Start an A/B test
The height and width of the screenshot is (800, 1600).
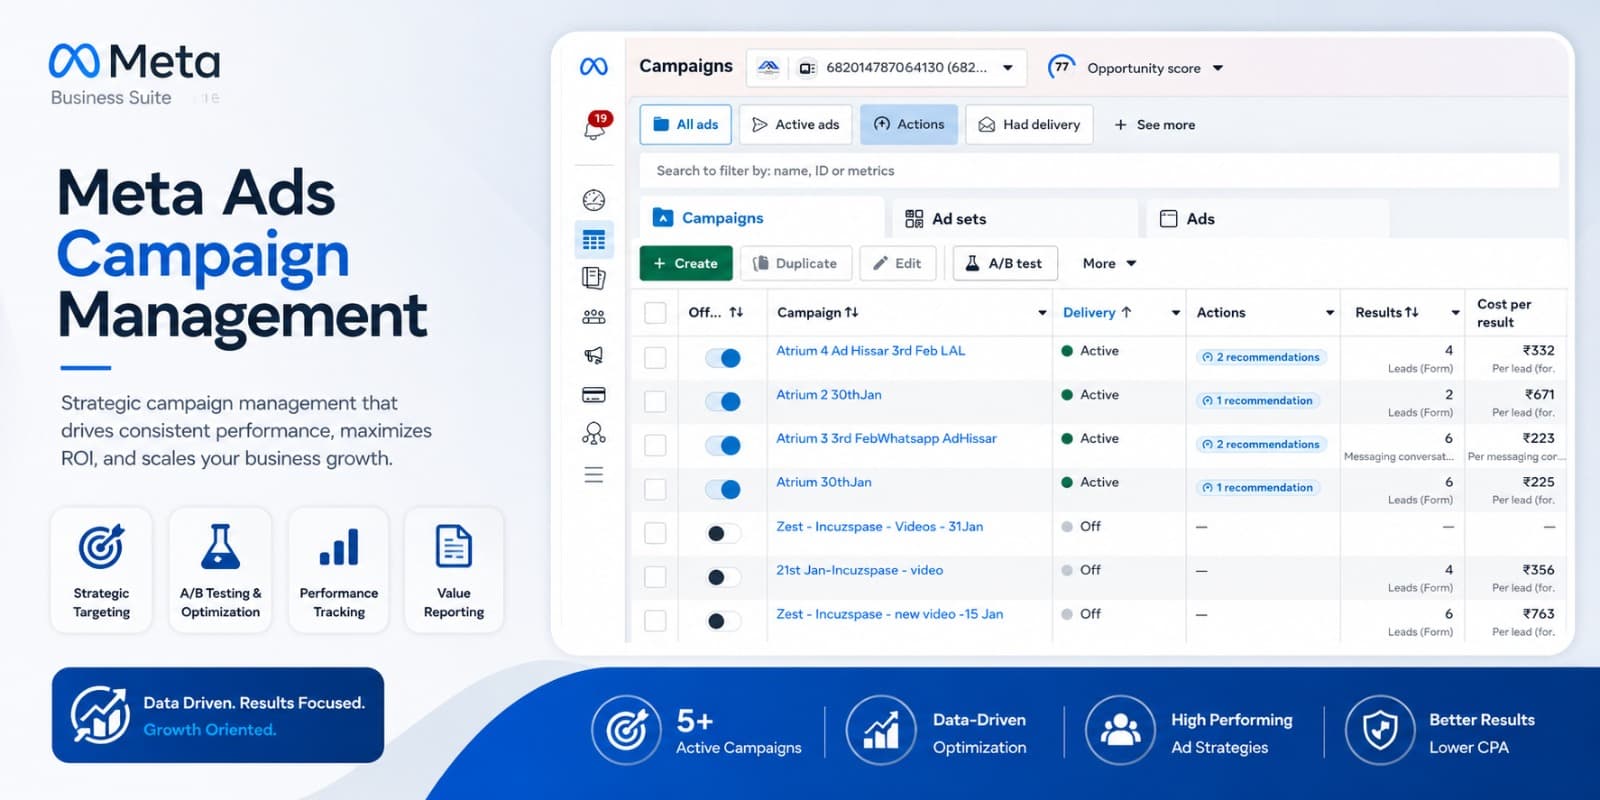pos(1005,263)
